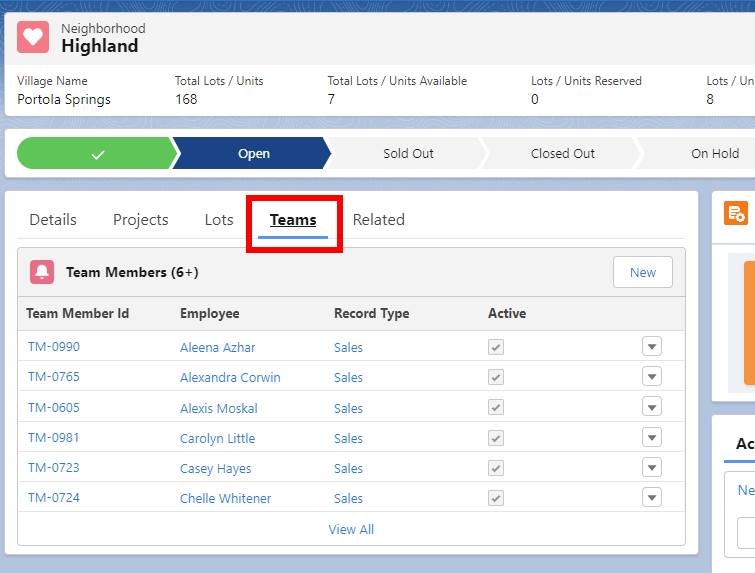The height and width of the screenshot is (573, 755).
Task: Click the View All link
Action: click(351, 529)
